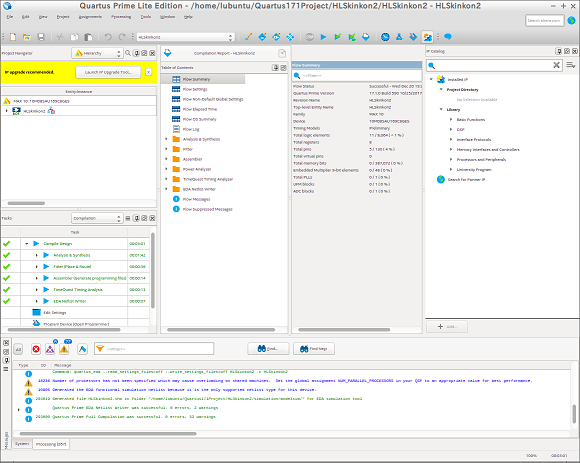Stop processing with the STOP icon
This screenshot has height=463, width=580.
click(310, 37)
